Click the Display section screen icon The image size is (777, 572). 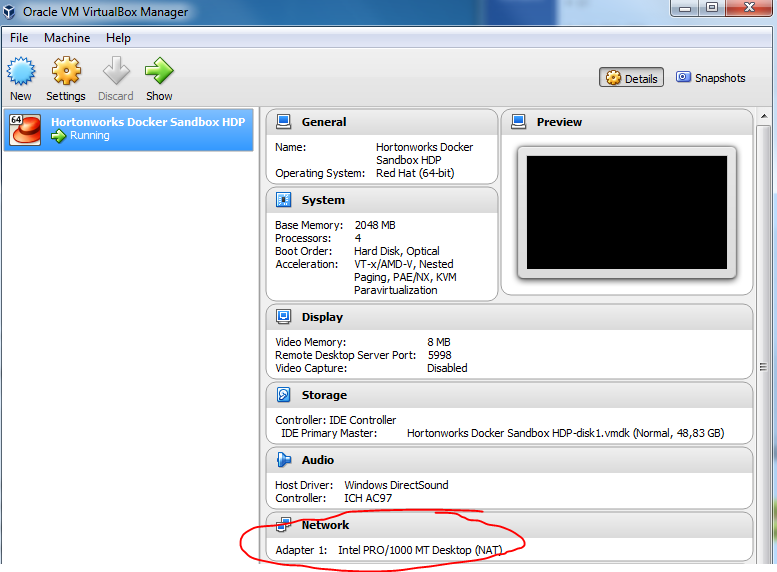(283, 317)
